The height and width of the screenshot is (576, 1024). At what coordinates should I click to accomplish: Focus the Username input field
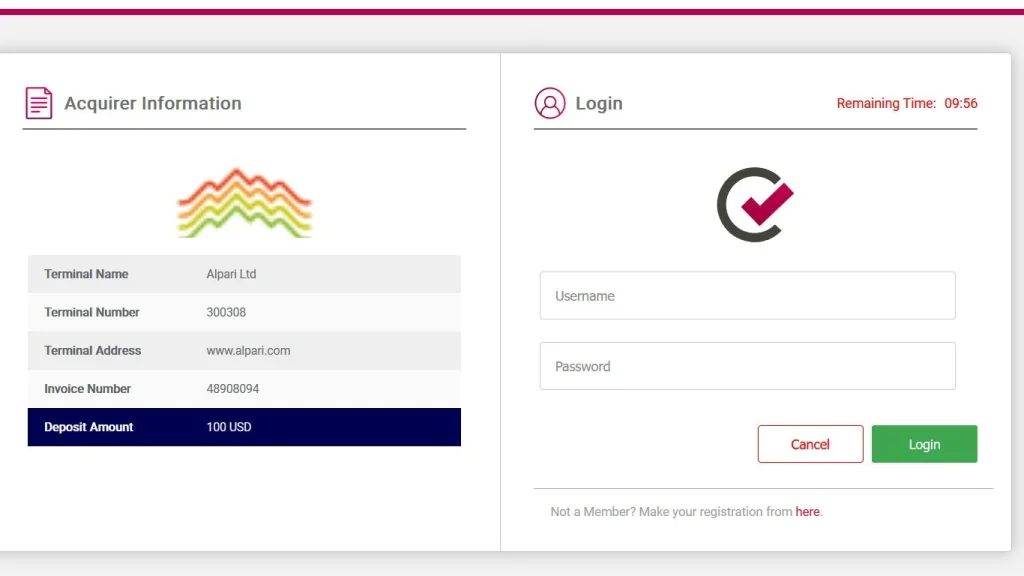coord(747,296)
